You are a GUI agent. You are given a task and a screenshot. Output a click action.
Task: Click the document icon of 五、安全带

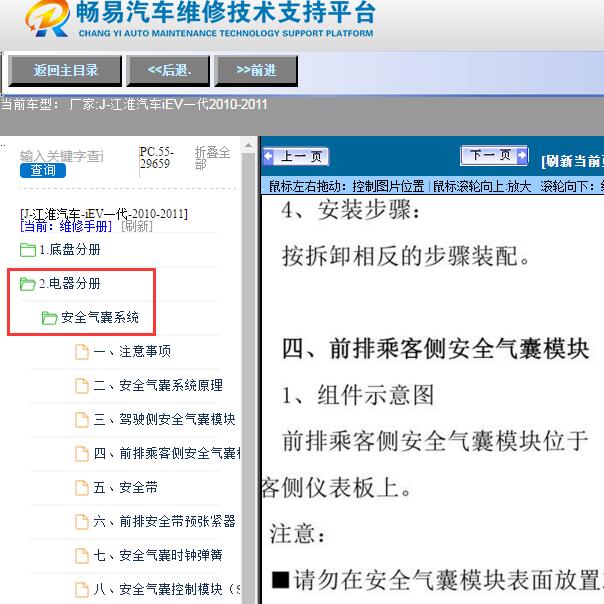click(x=82, y=488)
